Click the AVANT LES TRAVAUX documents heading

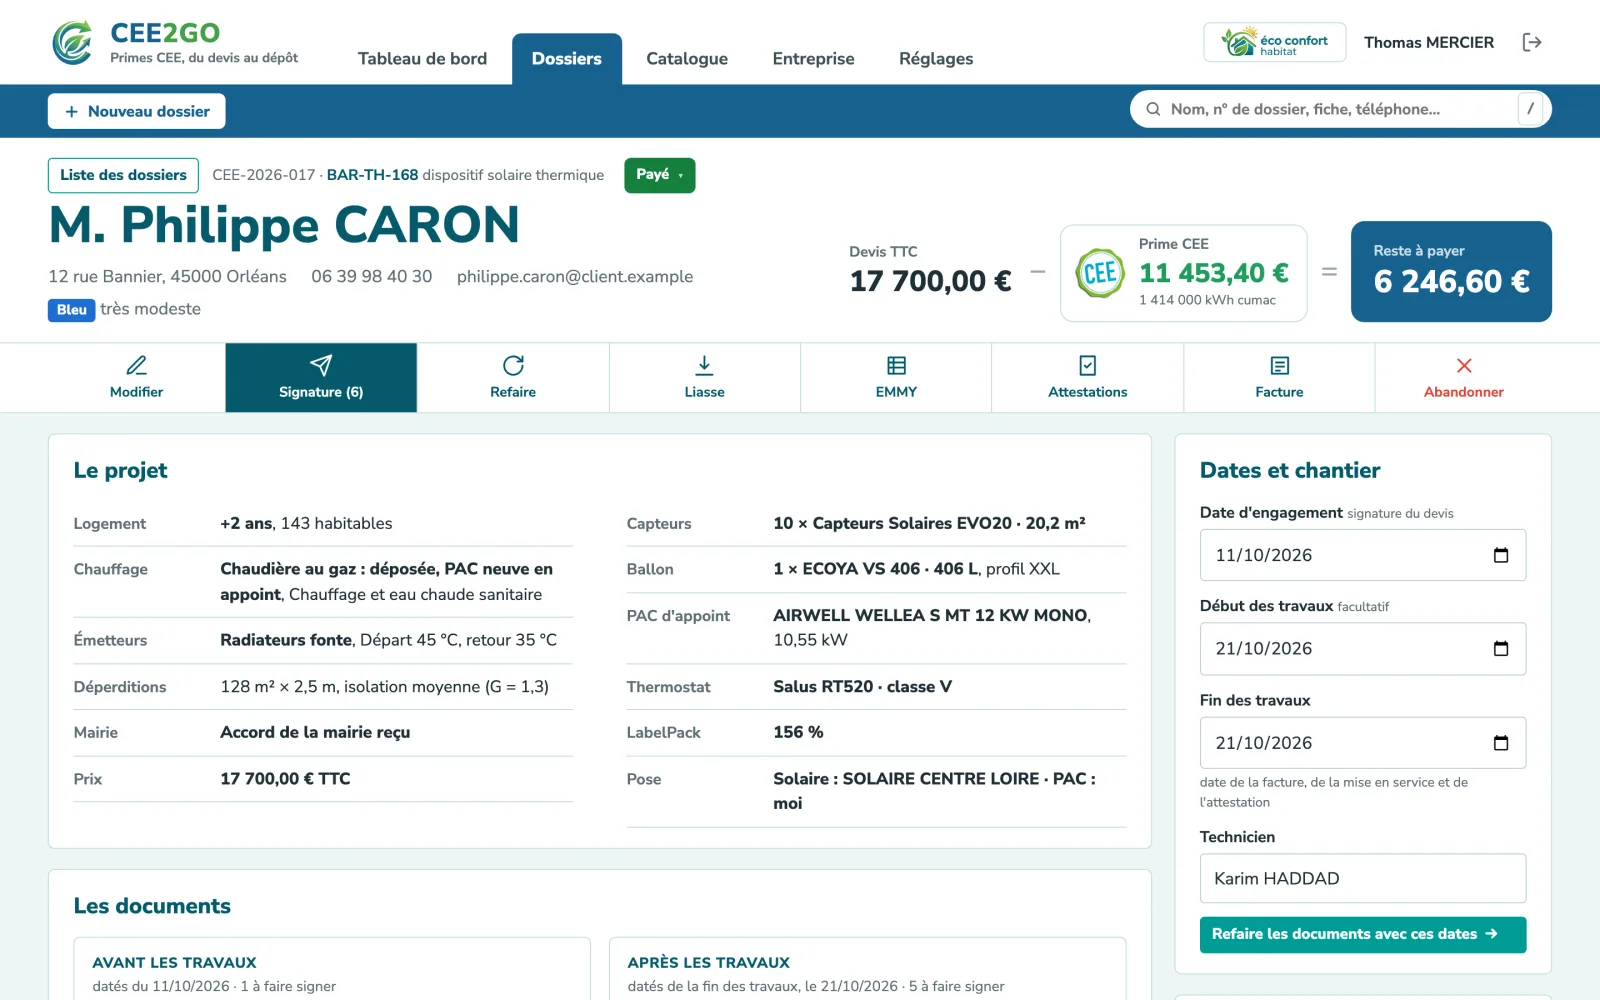pyautogui.click(x=174, y=962)
